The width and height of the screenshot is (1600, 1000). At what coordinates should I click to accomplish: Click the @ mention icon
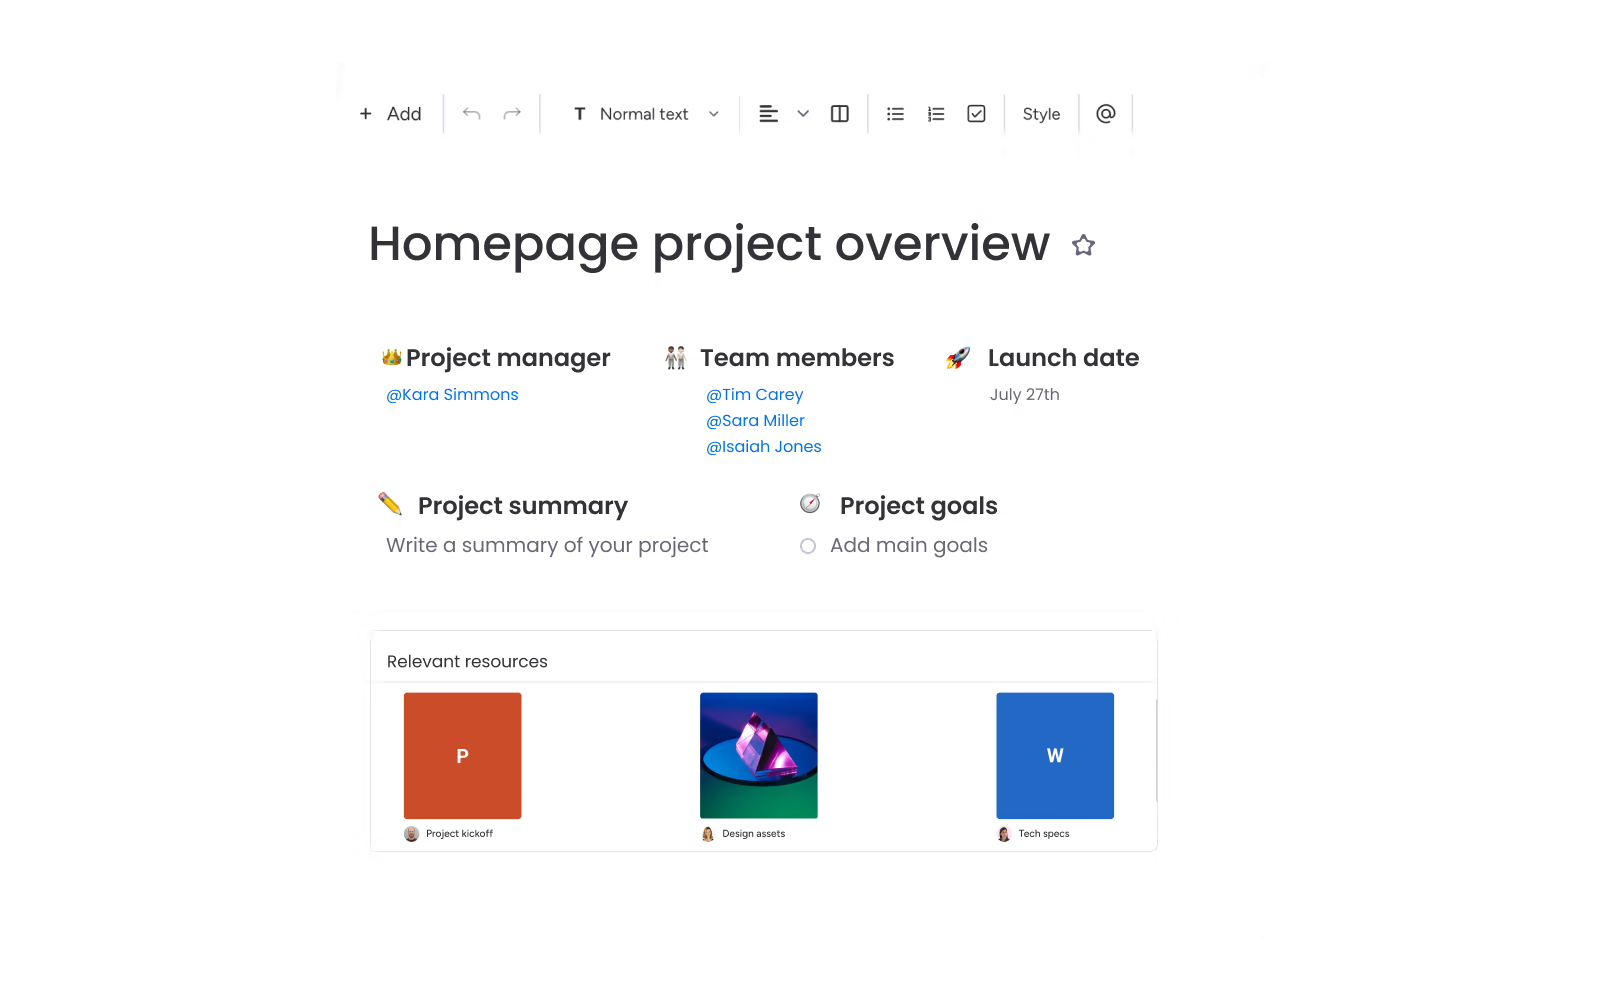tap(1105, 114)
